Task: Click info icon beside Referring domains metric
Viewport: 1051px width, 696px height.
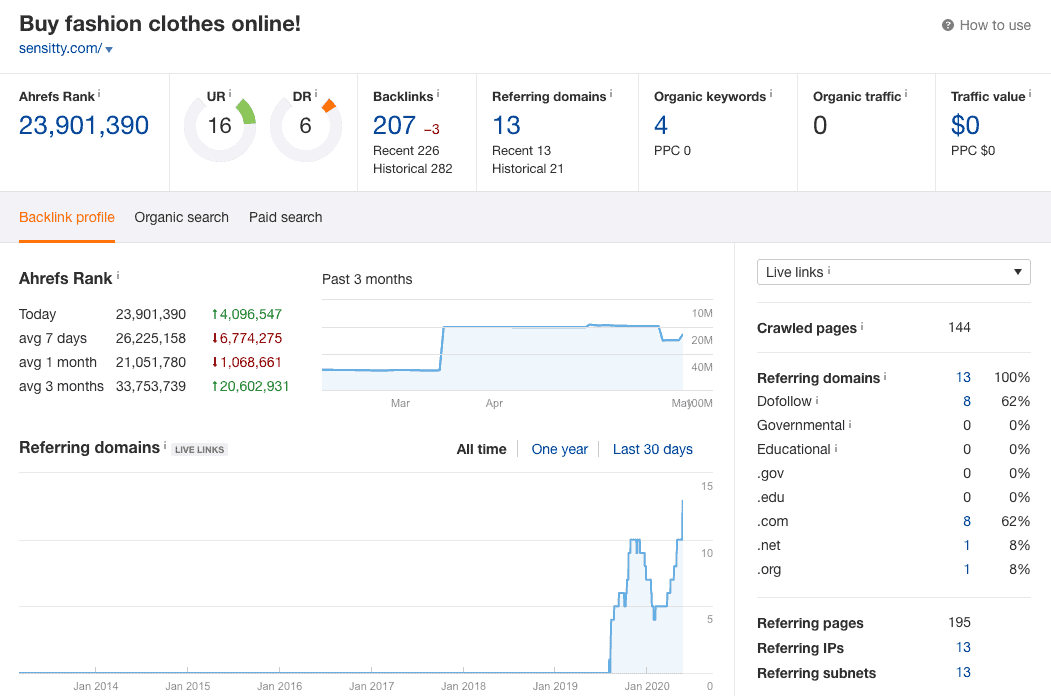Action: click(x=611, y=94)
